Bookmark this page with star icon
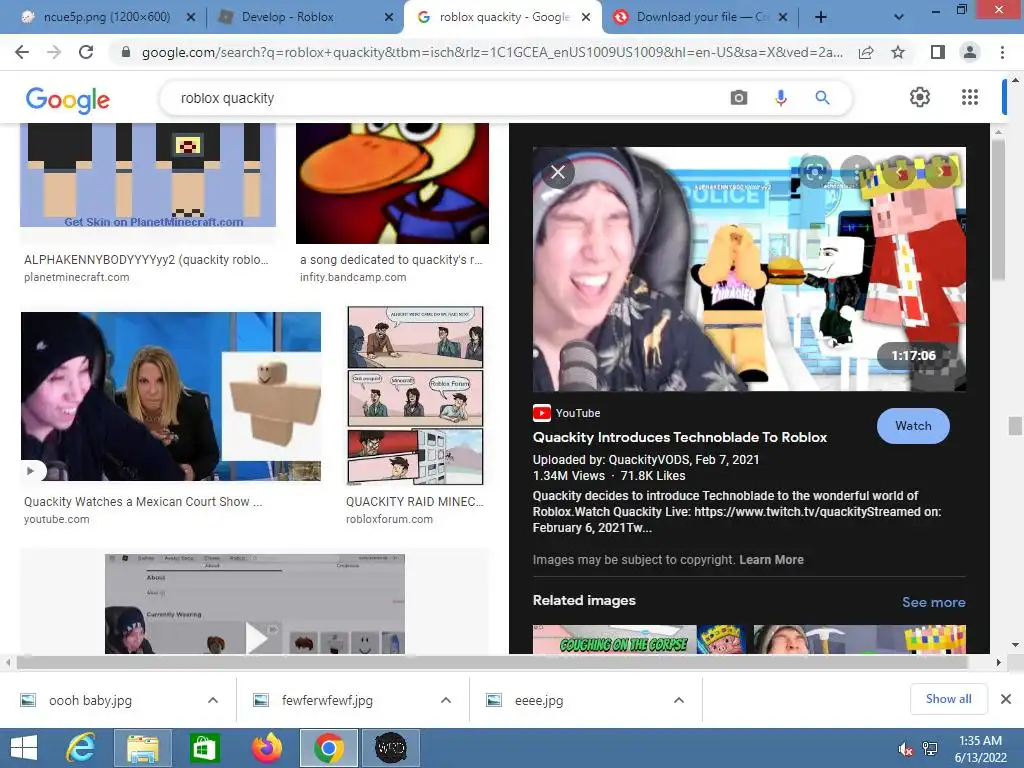This screenshot has height=768, width=1024. [898, 52]
